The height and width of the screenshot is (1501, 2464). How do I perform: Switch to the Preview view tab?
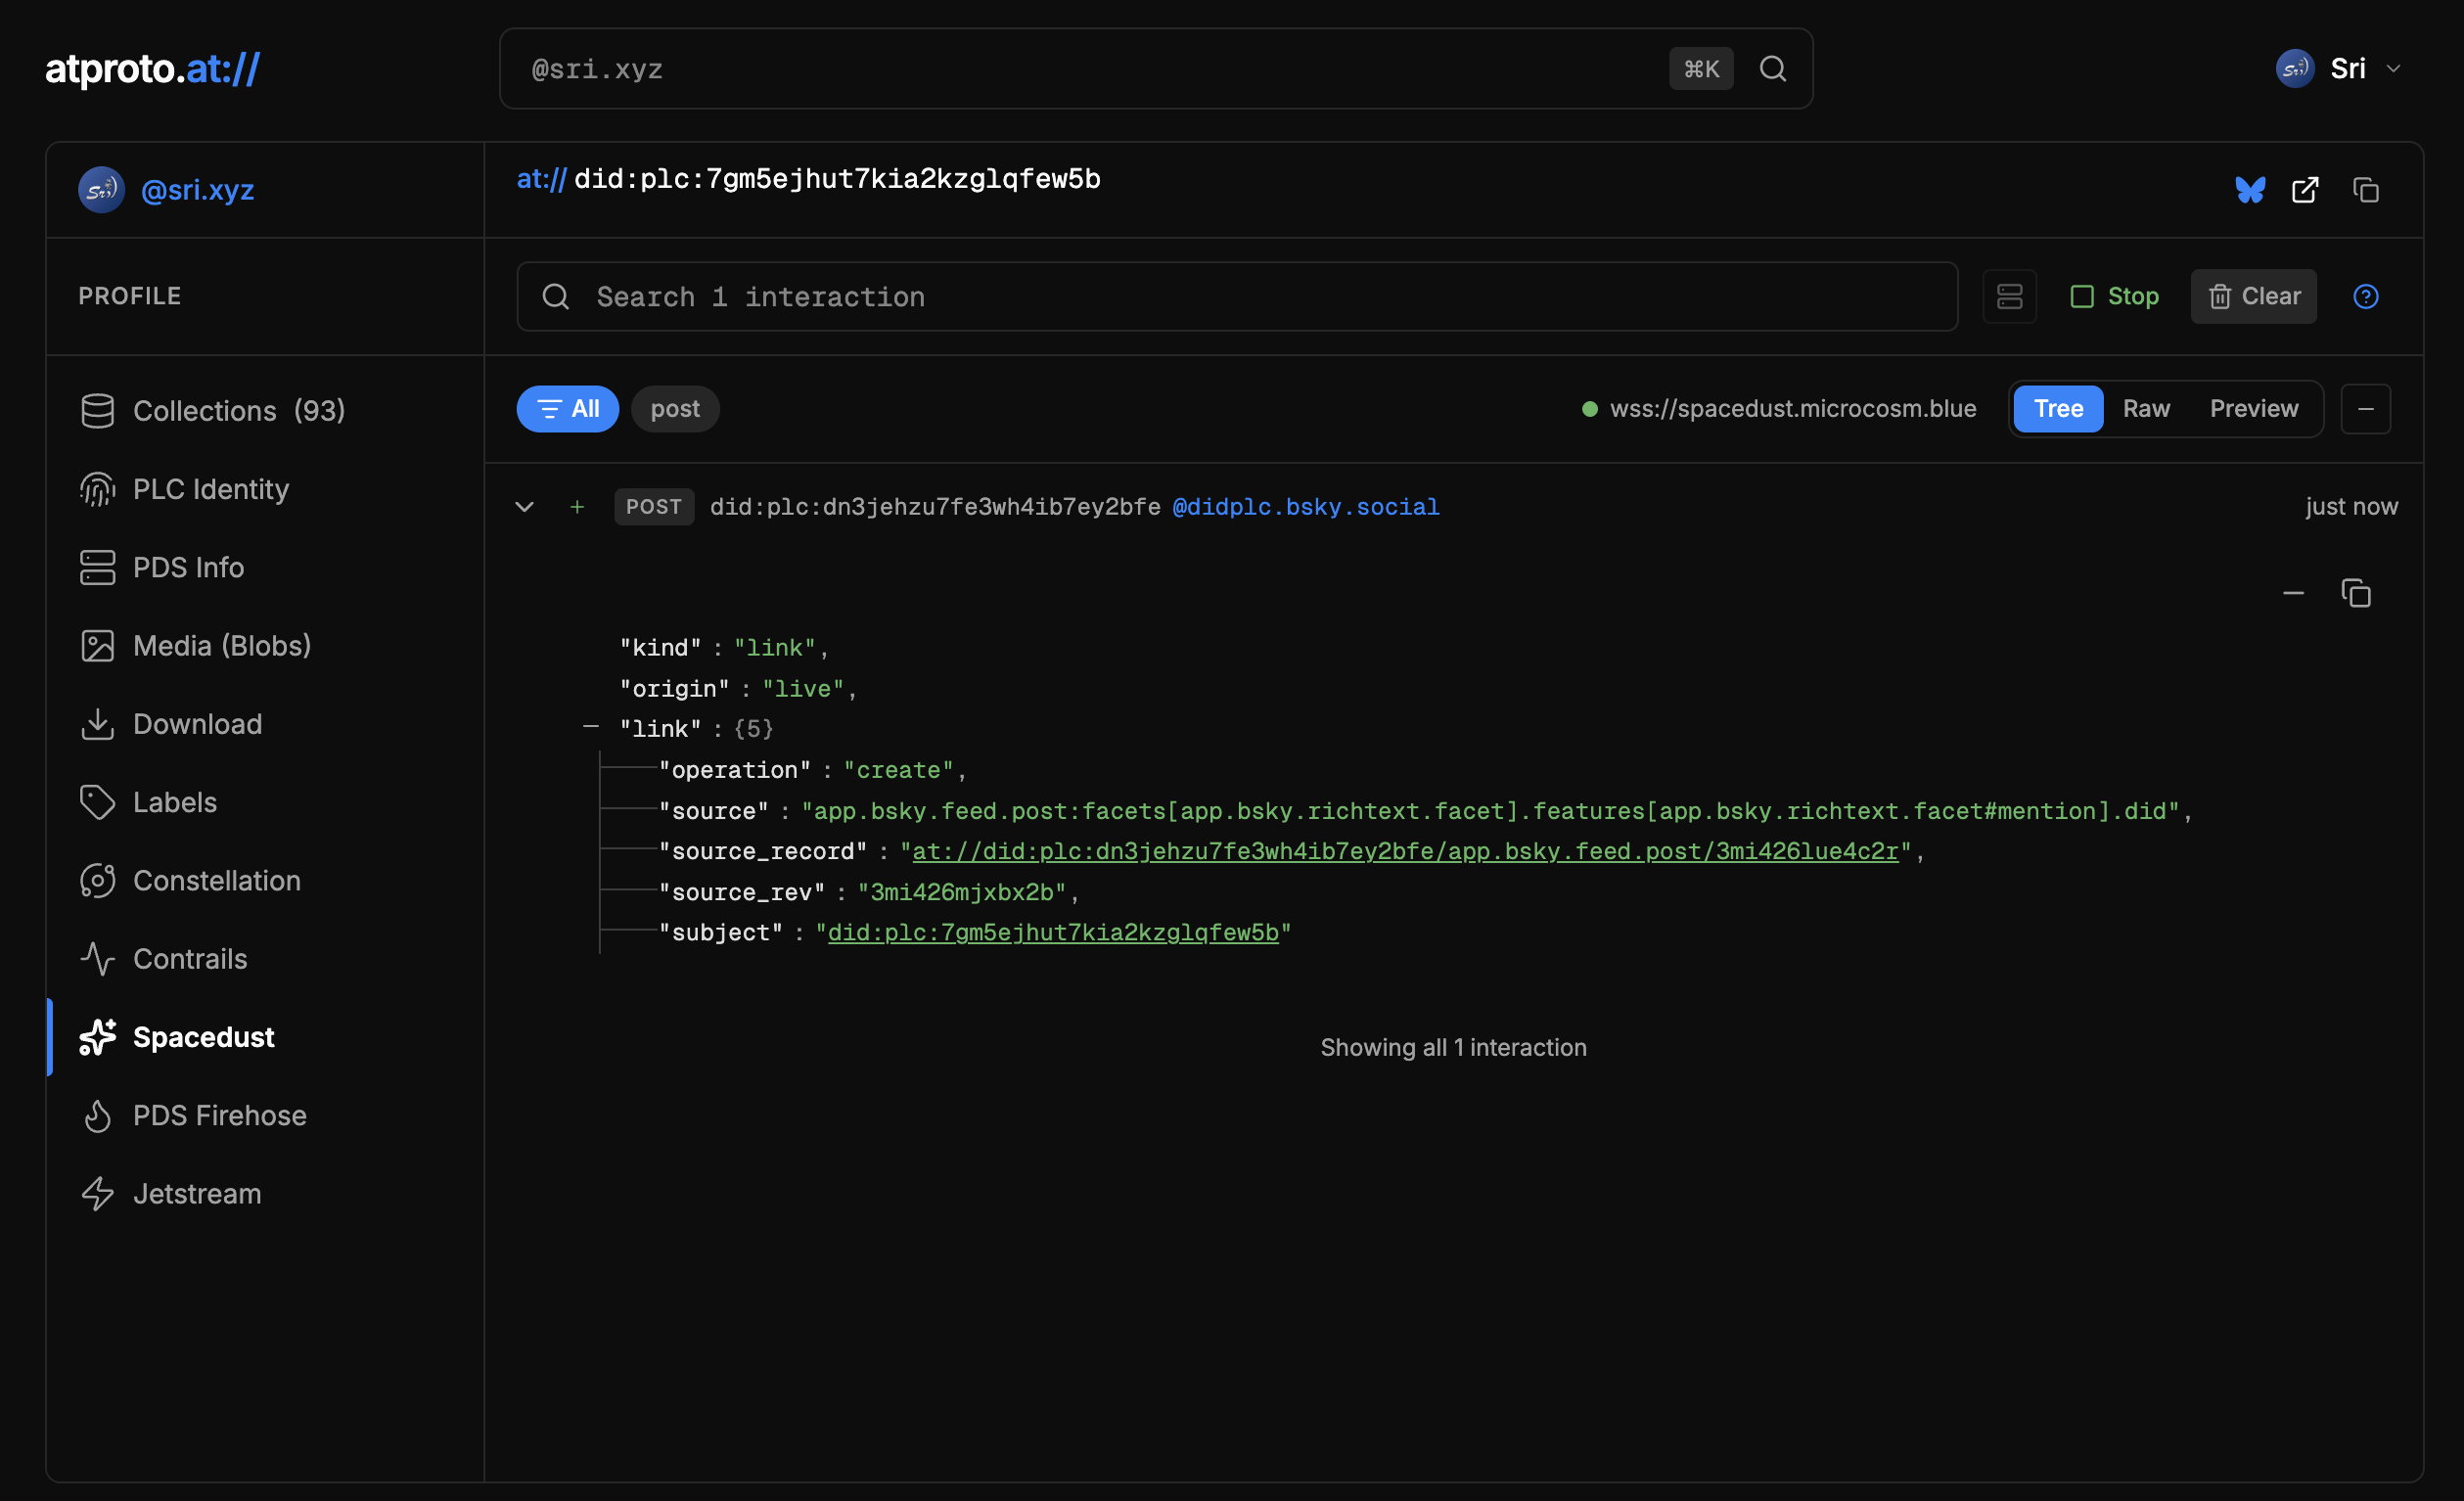click(2253, 409)
